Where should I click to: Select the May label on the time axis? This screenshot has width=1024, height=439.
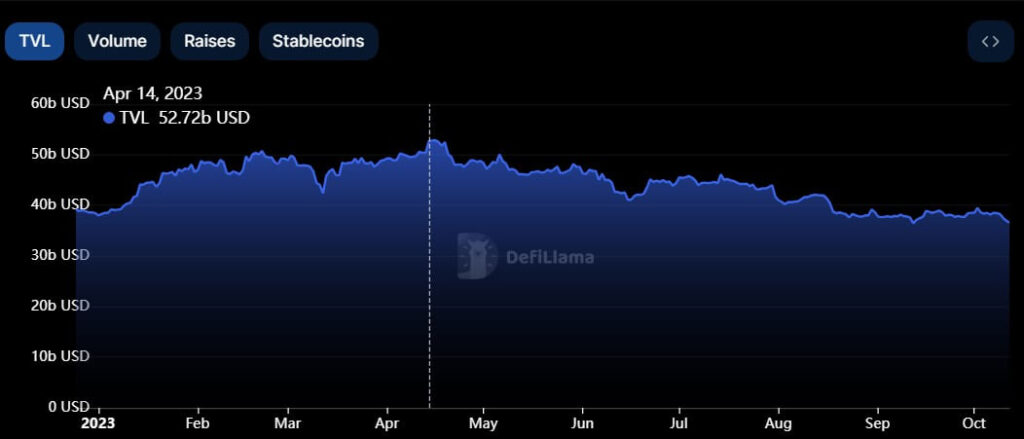point(483,423)
